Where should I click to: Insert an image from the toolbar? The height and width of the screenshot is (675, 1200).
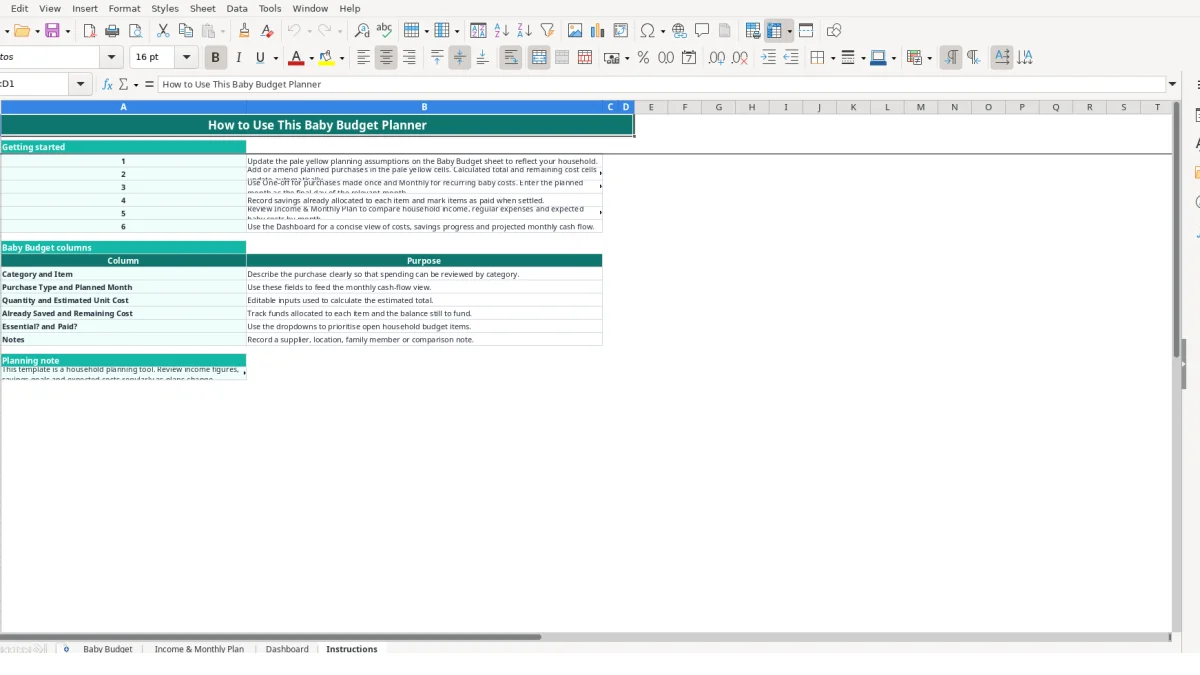[575, 31]
